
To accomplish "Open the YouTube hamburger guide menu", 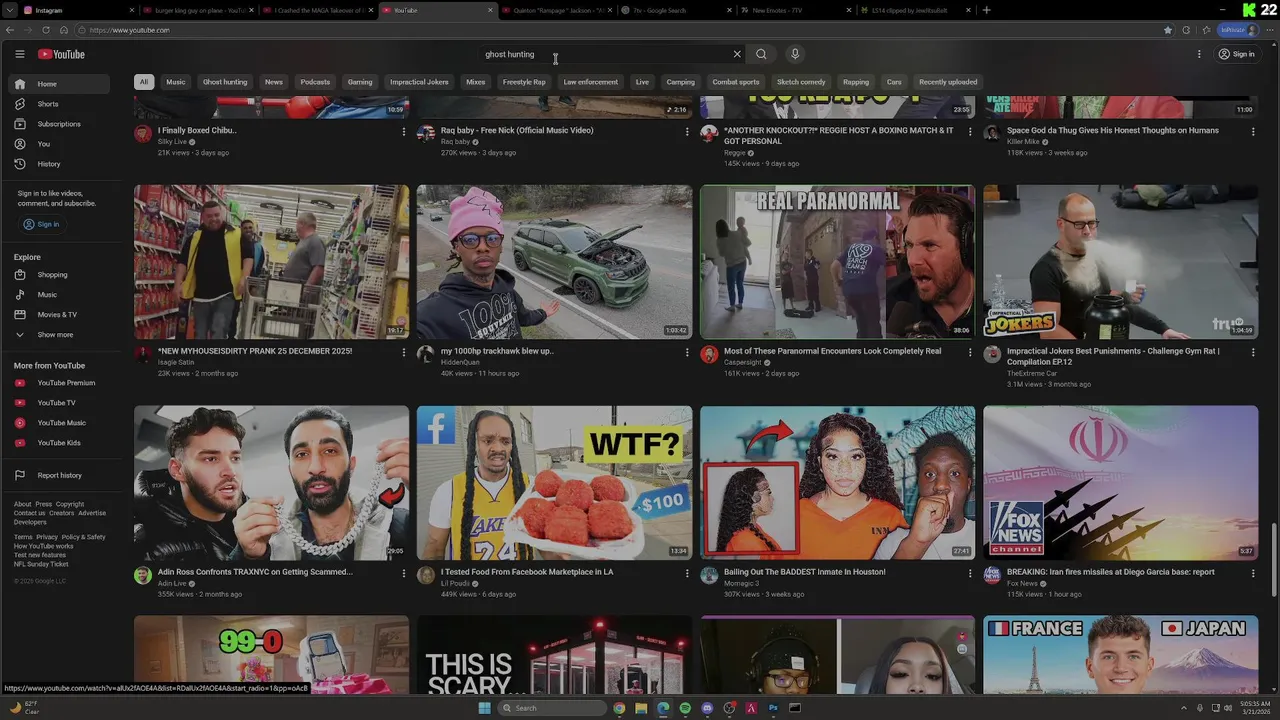I will pos(19,54).
